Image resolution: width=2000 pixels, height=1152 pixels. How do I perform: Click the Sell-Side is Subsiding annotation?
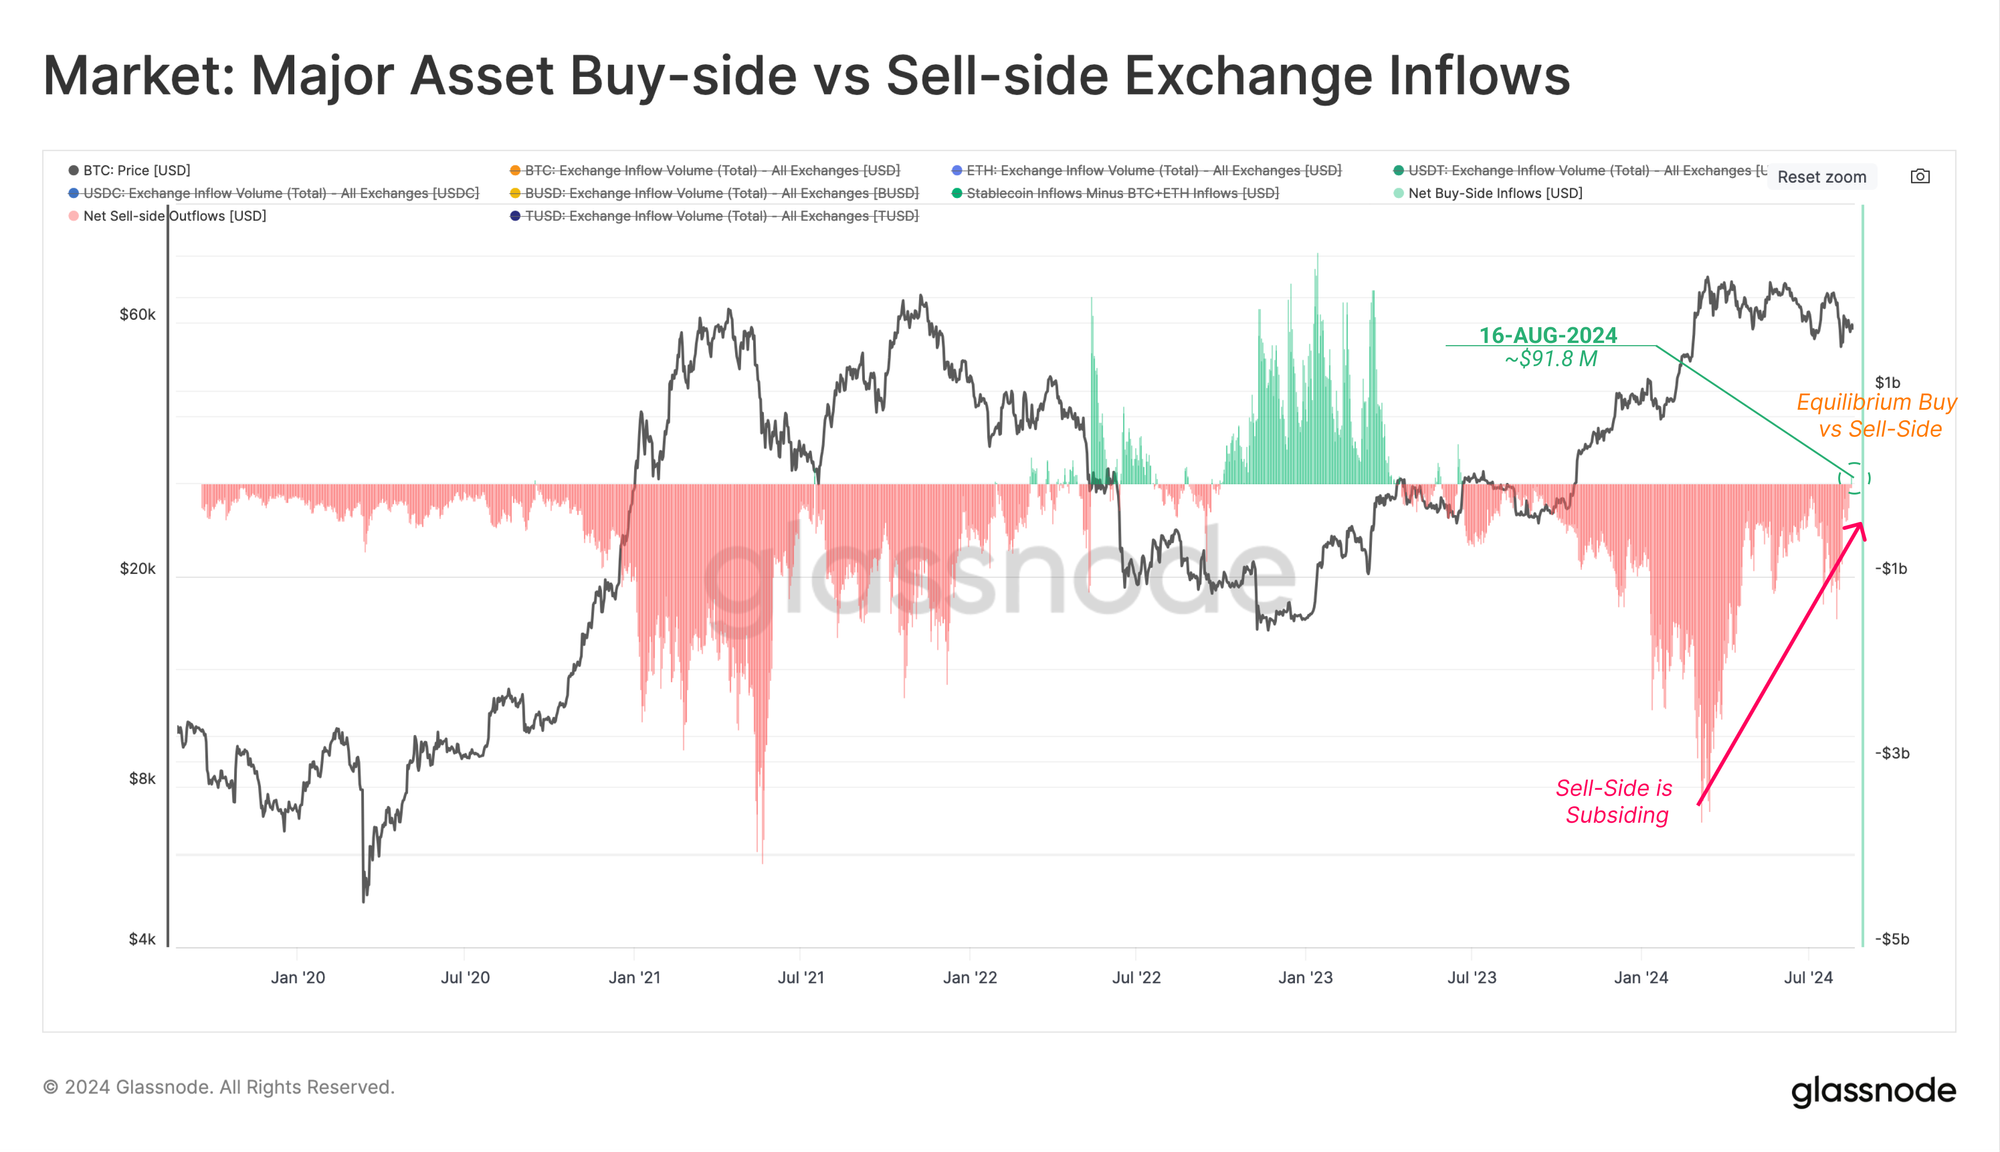click(1615, 801)
